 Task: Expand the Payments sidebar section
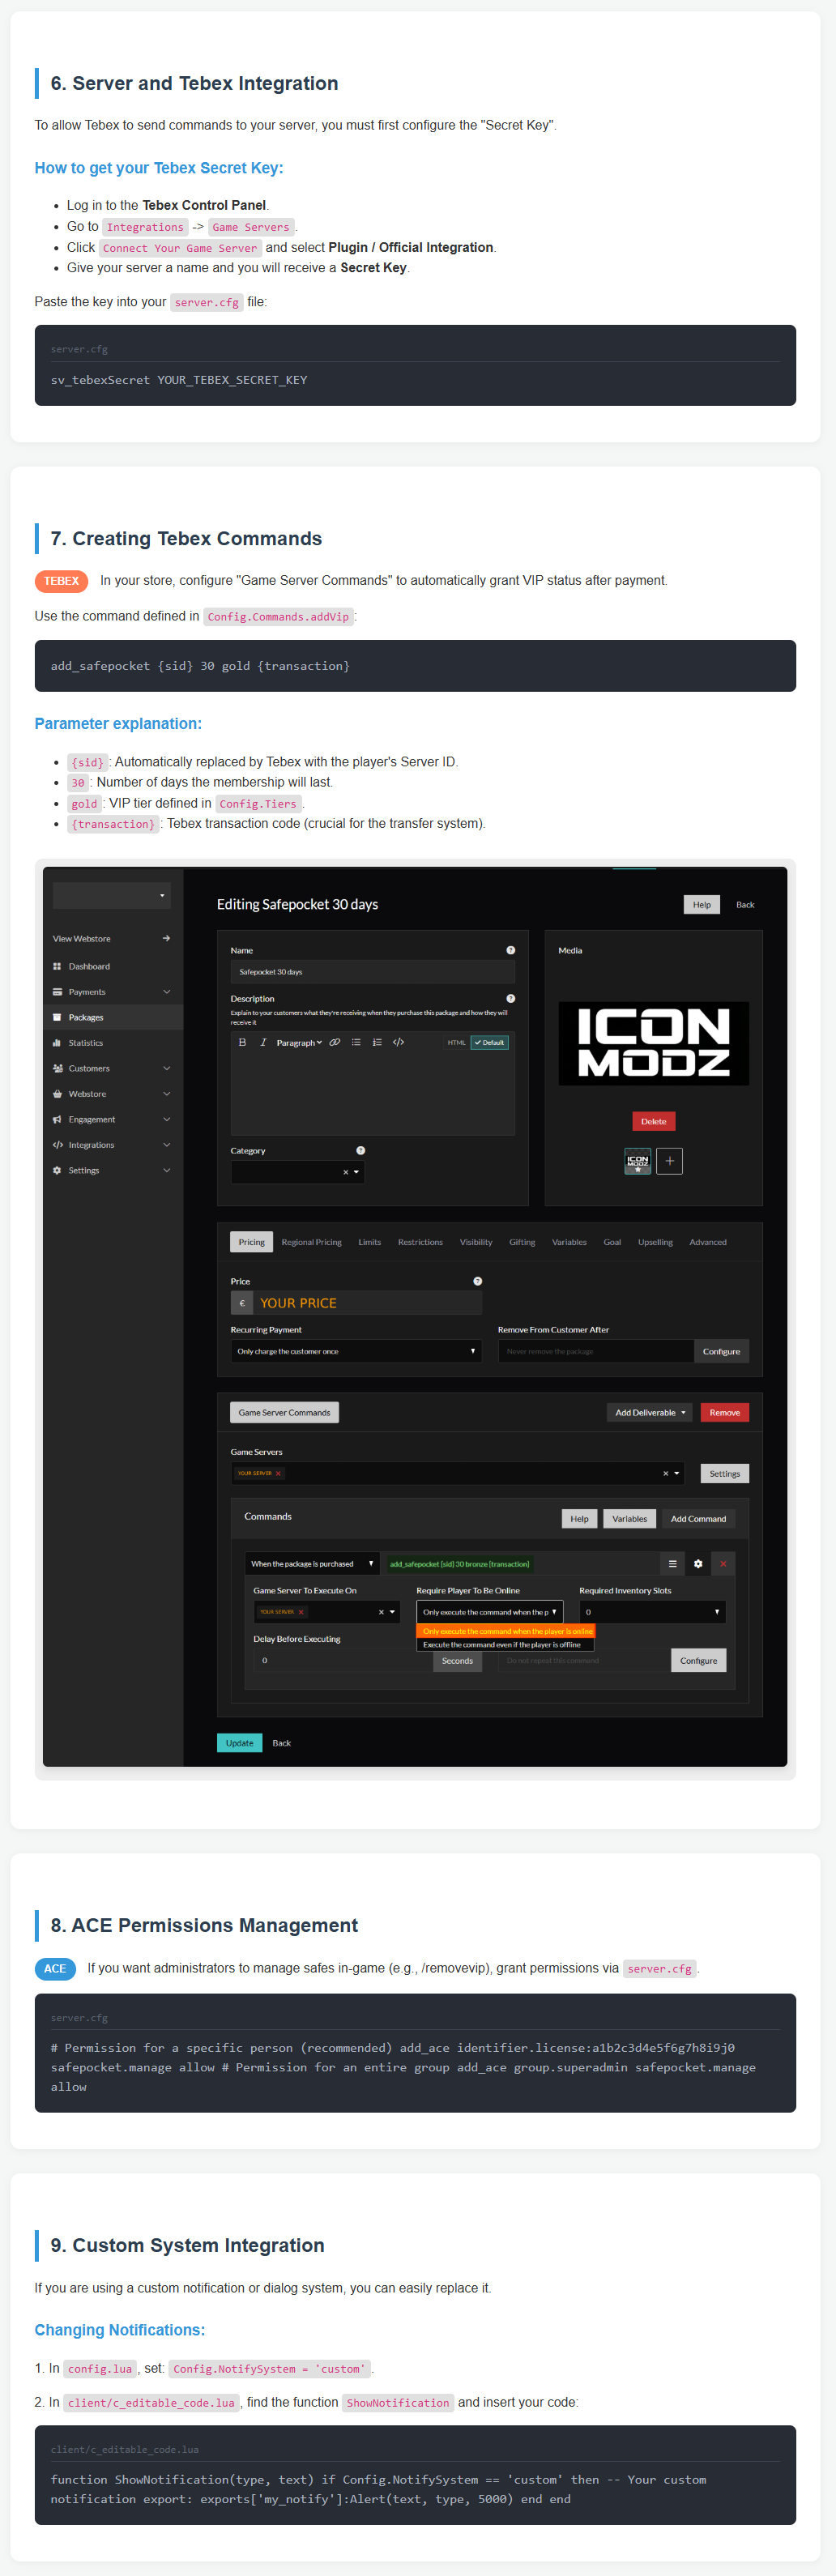point(166,992)
